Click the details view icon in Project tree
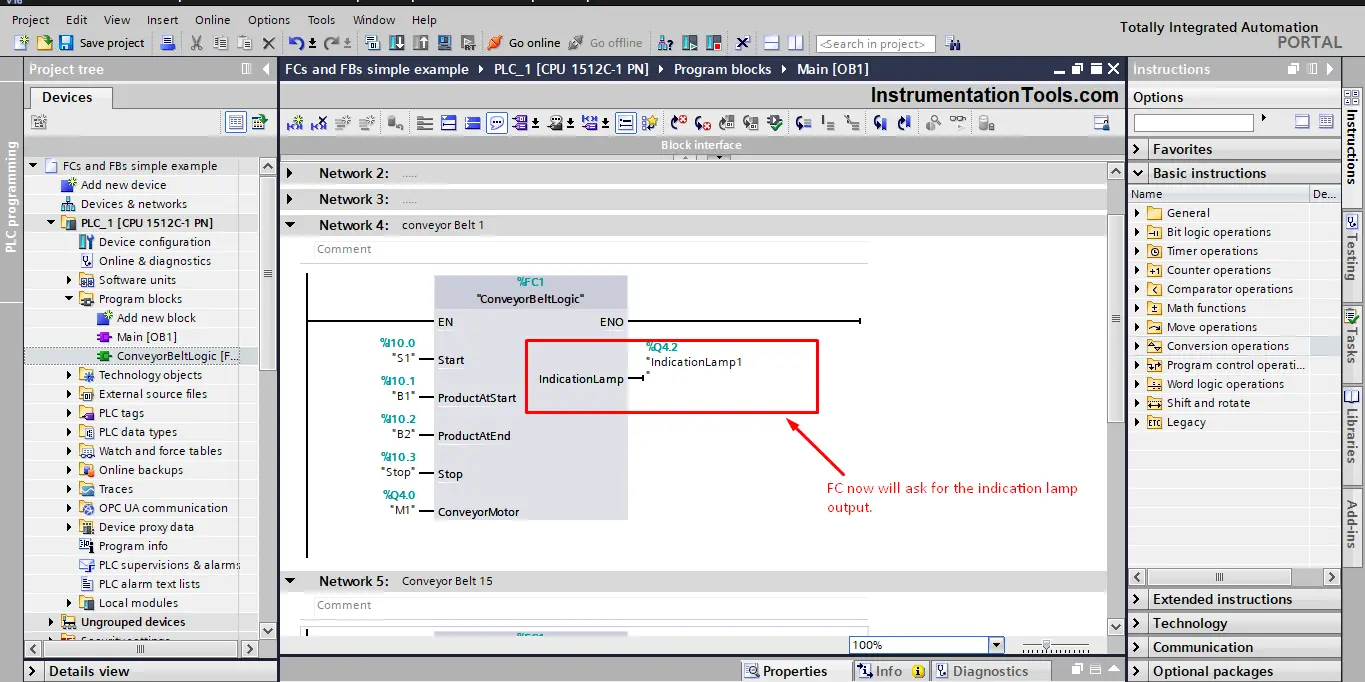Viewport: 1365px width, 682px height. click(235, 122)
